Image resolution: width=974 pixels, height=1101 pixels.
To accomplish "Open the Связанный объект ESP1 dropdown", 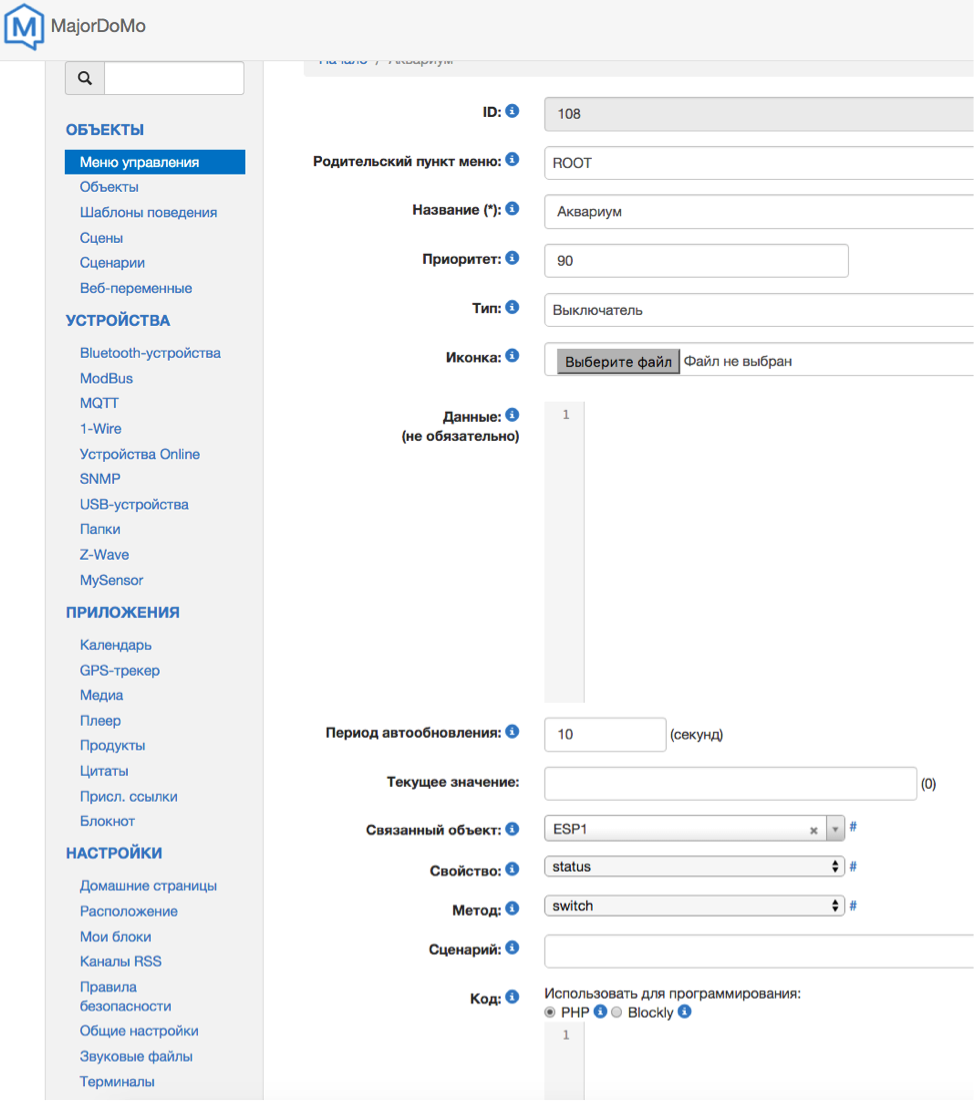I will point(680,828).
